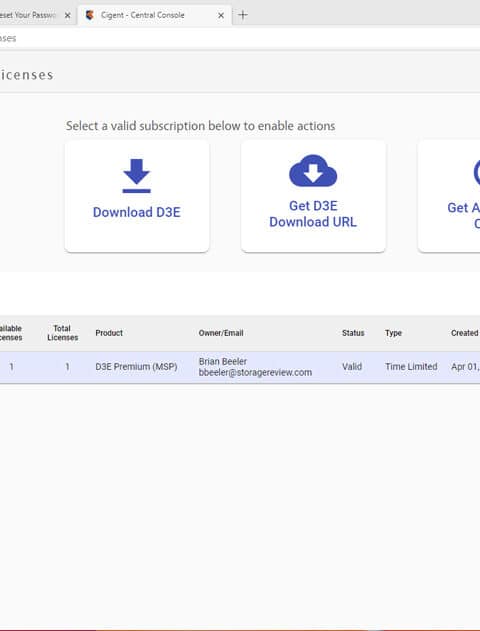Click the Cigent shield favicon on tab
Image resolution: width=480 pixels, height=631 pixels.
pos(90,15)
